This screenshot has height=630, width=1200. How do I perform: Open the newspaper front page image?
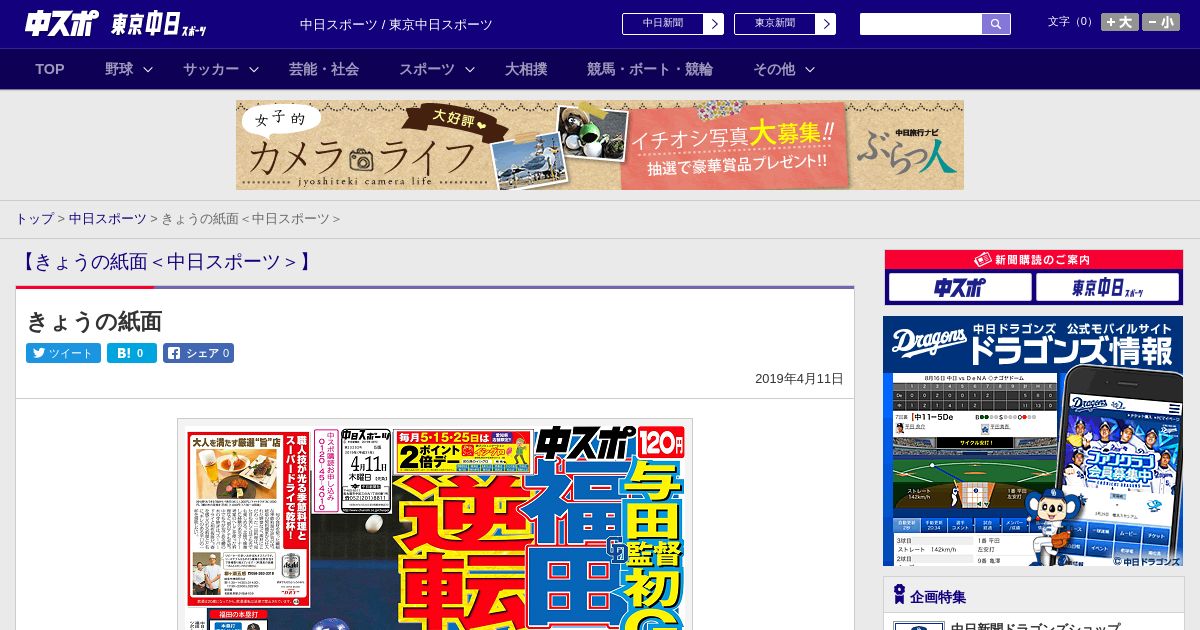(x=435, y=524)
